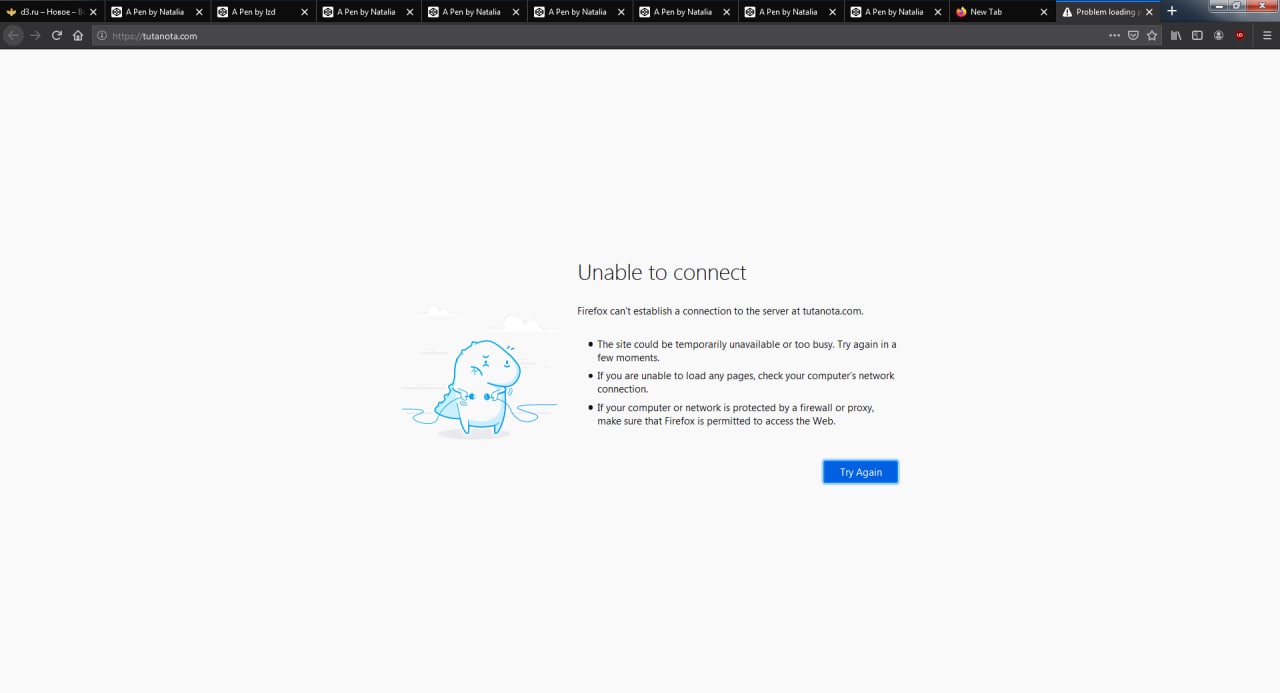1280x693 pixels.
Task: Click the dinosaur illustration
Action: point(480,375)
